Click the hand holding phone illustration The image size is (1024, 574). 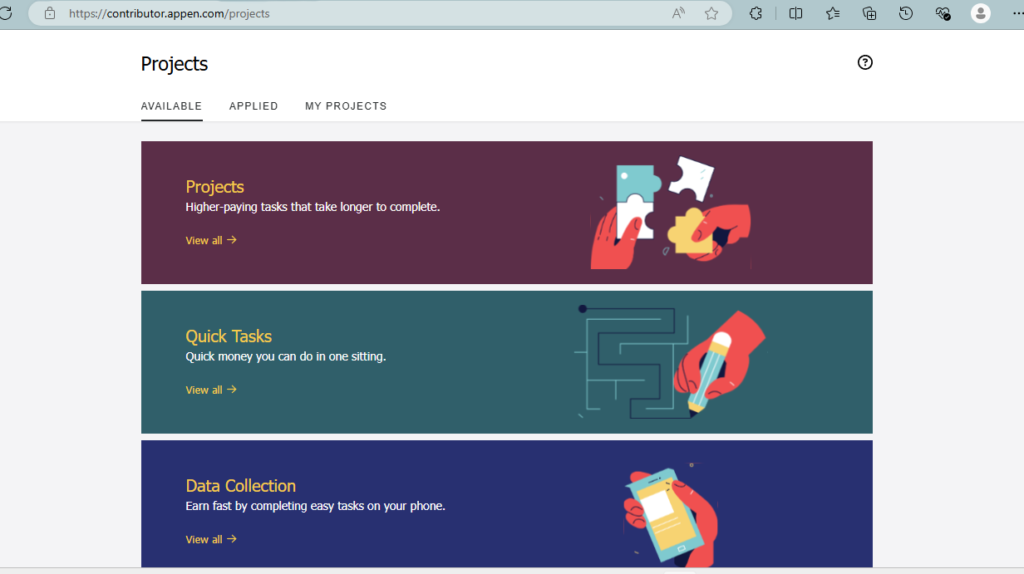click(671, 513)
